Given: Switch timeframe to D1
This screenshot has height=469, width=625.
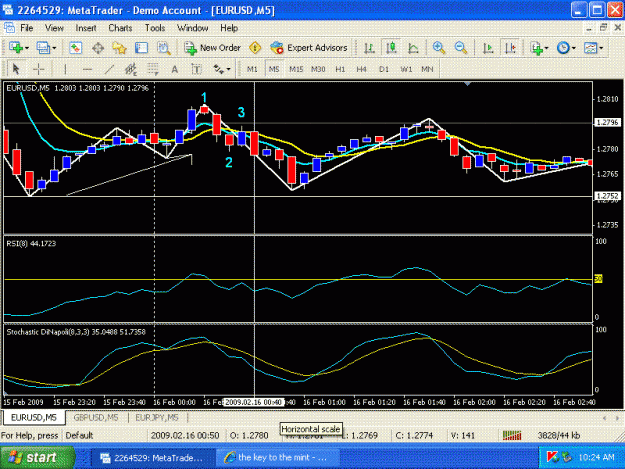Looking at the screenshot, I should 384,69.
